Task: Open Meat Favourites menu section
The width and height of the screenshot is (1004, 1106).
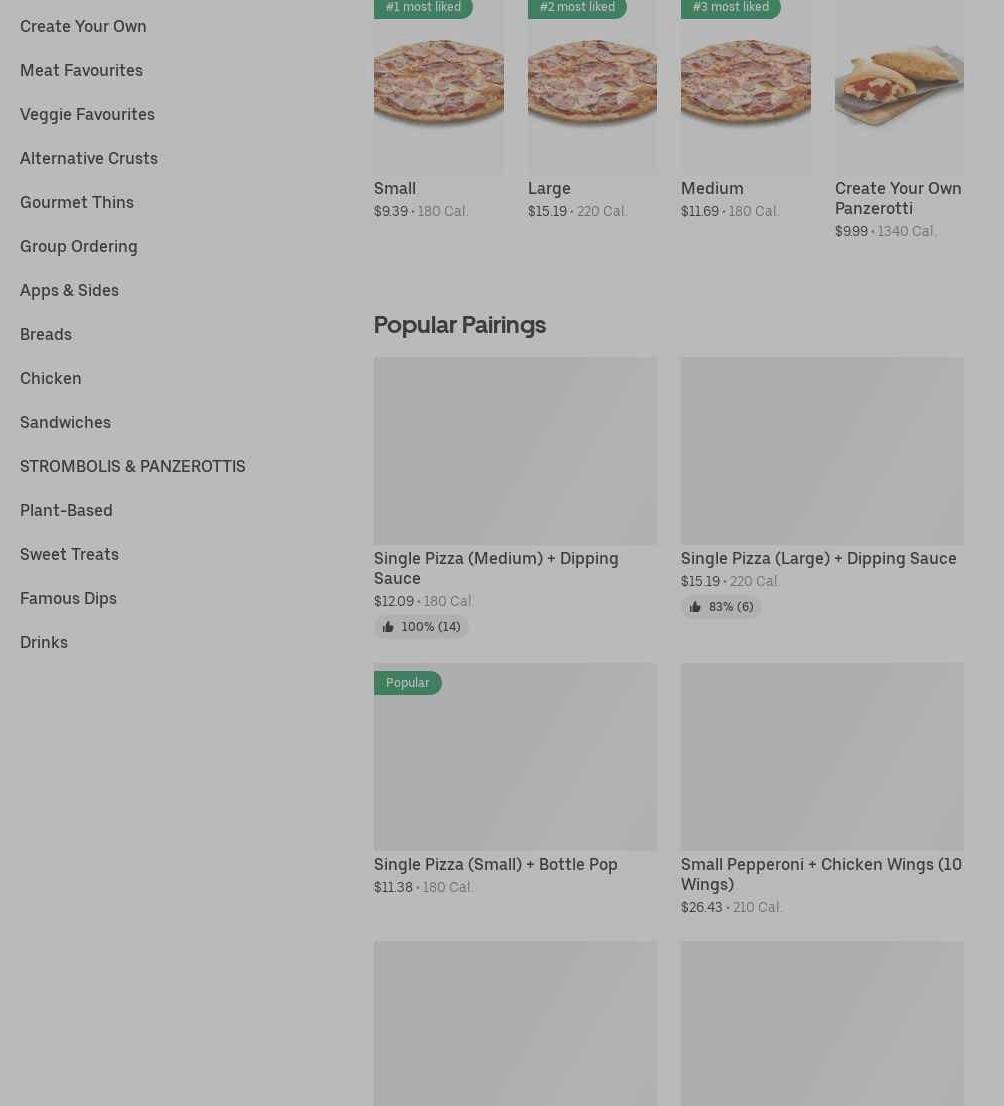Action: (x=81, y=70)
